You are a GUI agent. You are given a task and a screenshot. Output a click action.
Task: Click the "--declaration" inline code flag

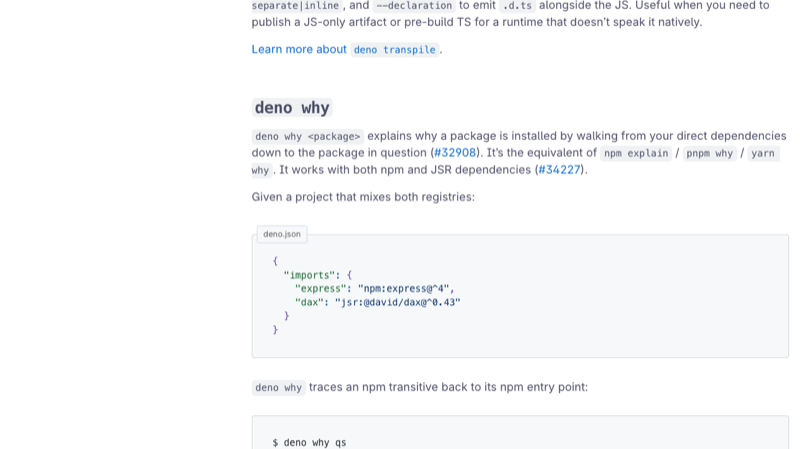[414, 6]
